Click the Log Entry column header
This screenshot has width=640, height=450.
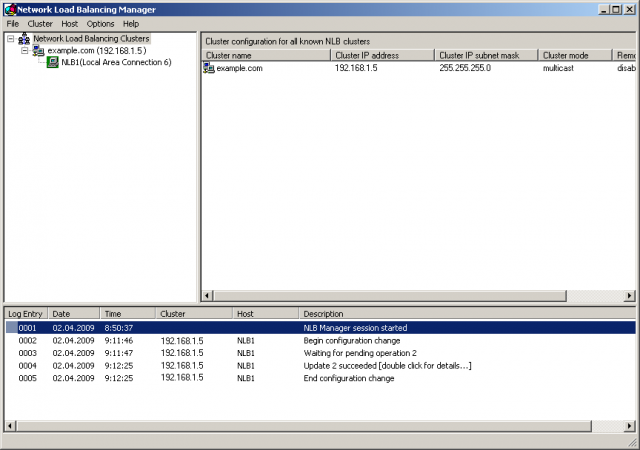[26, 314]
